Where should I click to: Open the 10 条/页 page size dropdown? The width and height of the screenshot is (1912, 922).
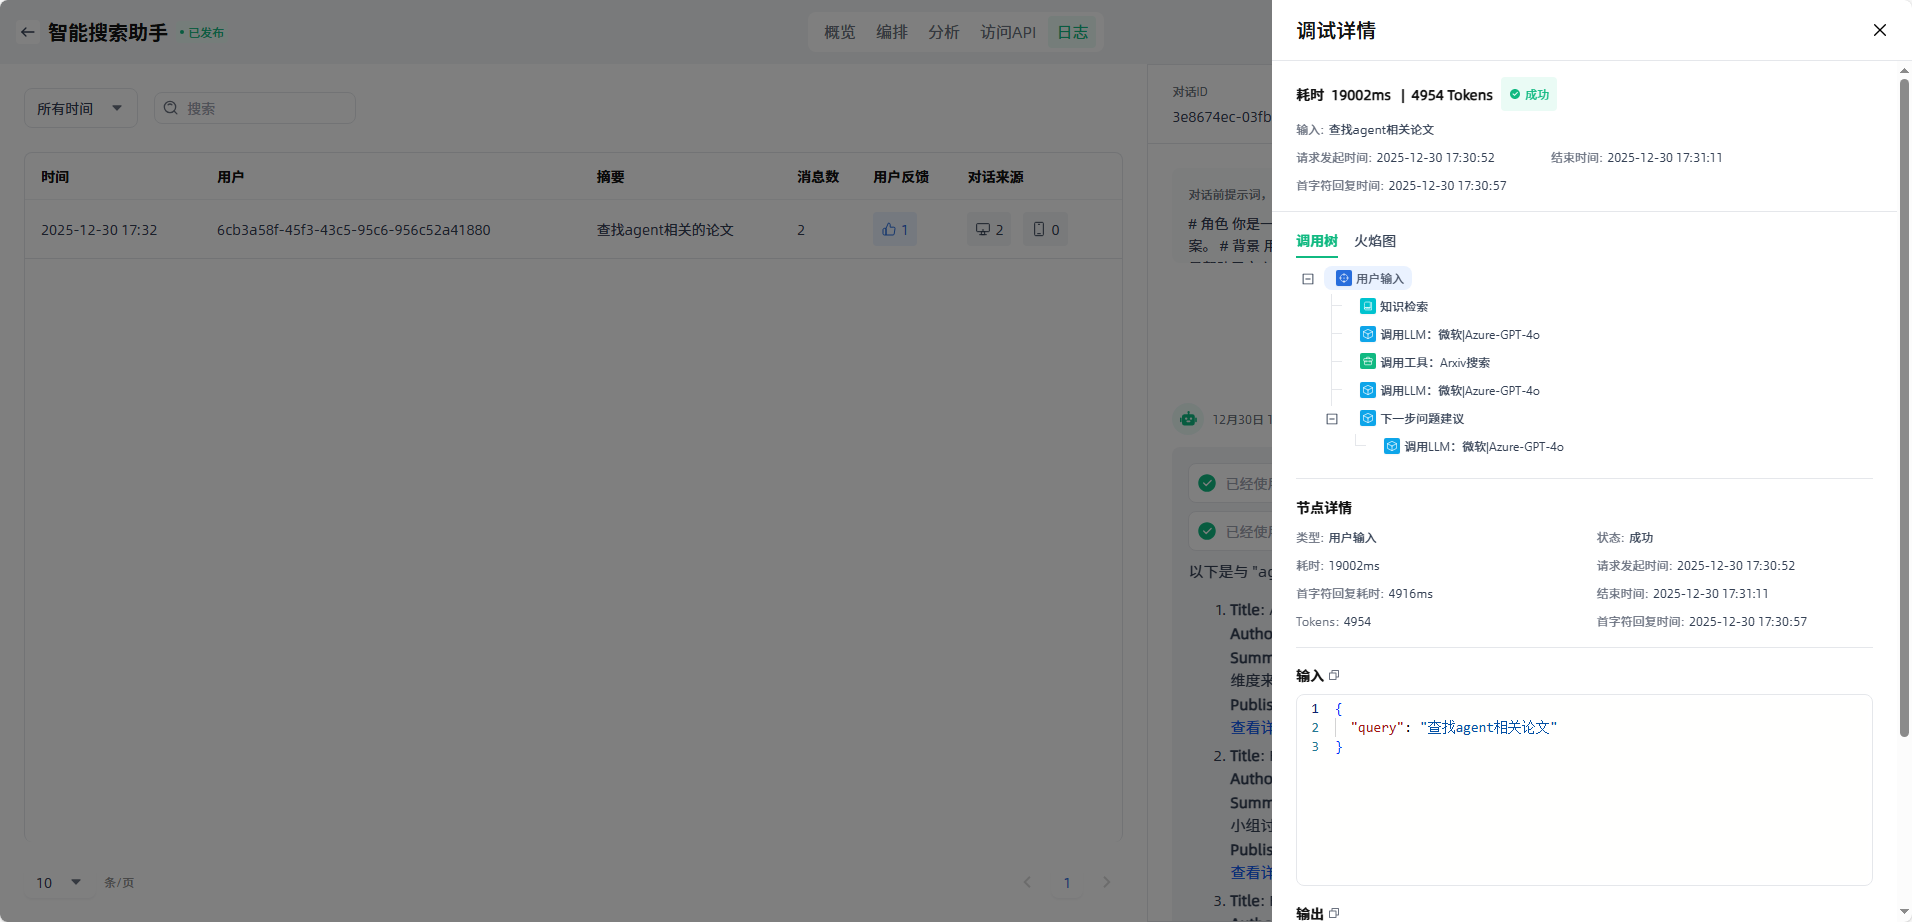59,882
